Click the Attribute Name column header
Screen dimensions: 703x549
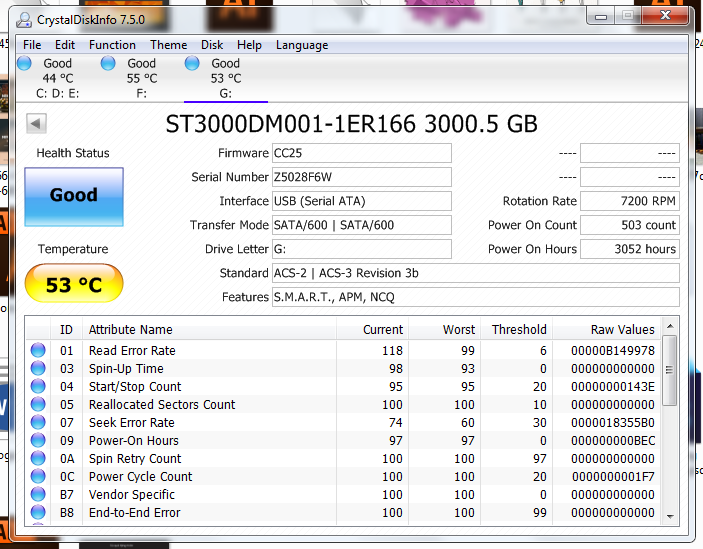pyautogui.click(x=130, y=329)
